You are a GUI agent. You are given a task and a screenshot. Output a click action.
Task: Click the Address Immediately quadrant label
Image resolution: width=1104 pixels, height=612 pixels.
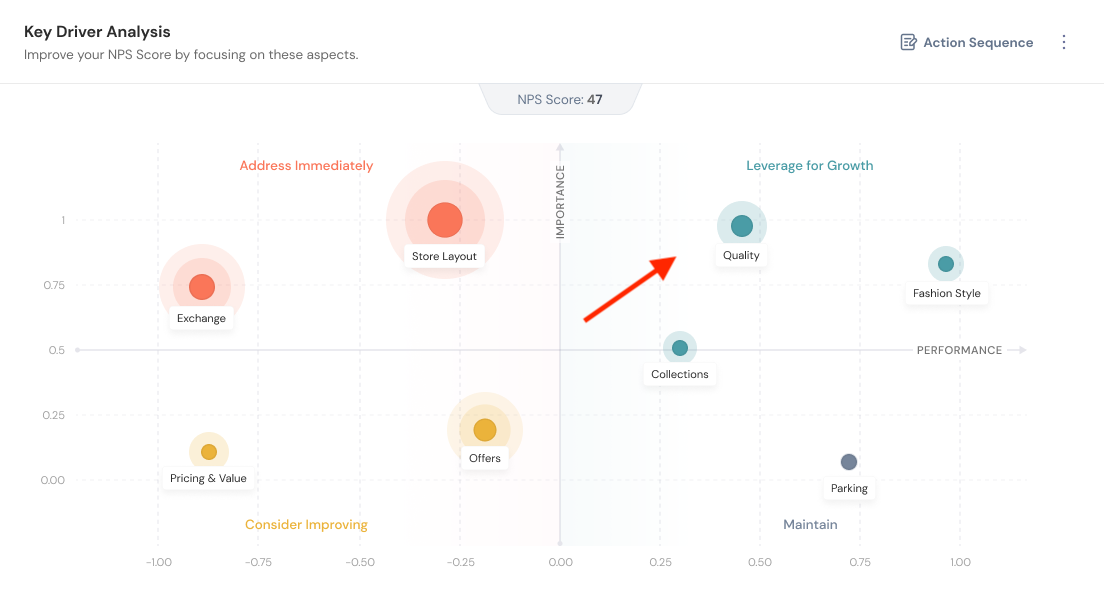(306, 166)
